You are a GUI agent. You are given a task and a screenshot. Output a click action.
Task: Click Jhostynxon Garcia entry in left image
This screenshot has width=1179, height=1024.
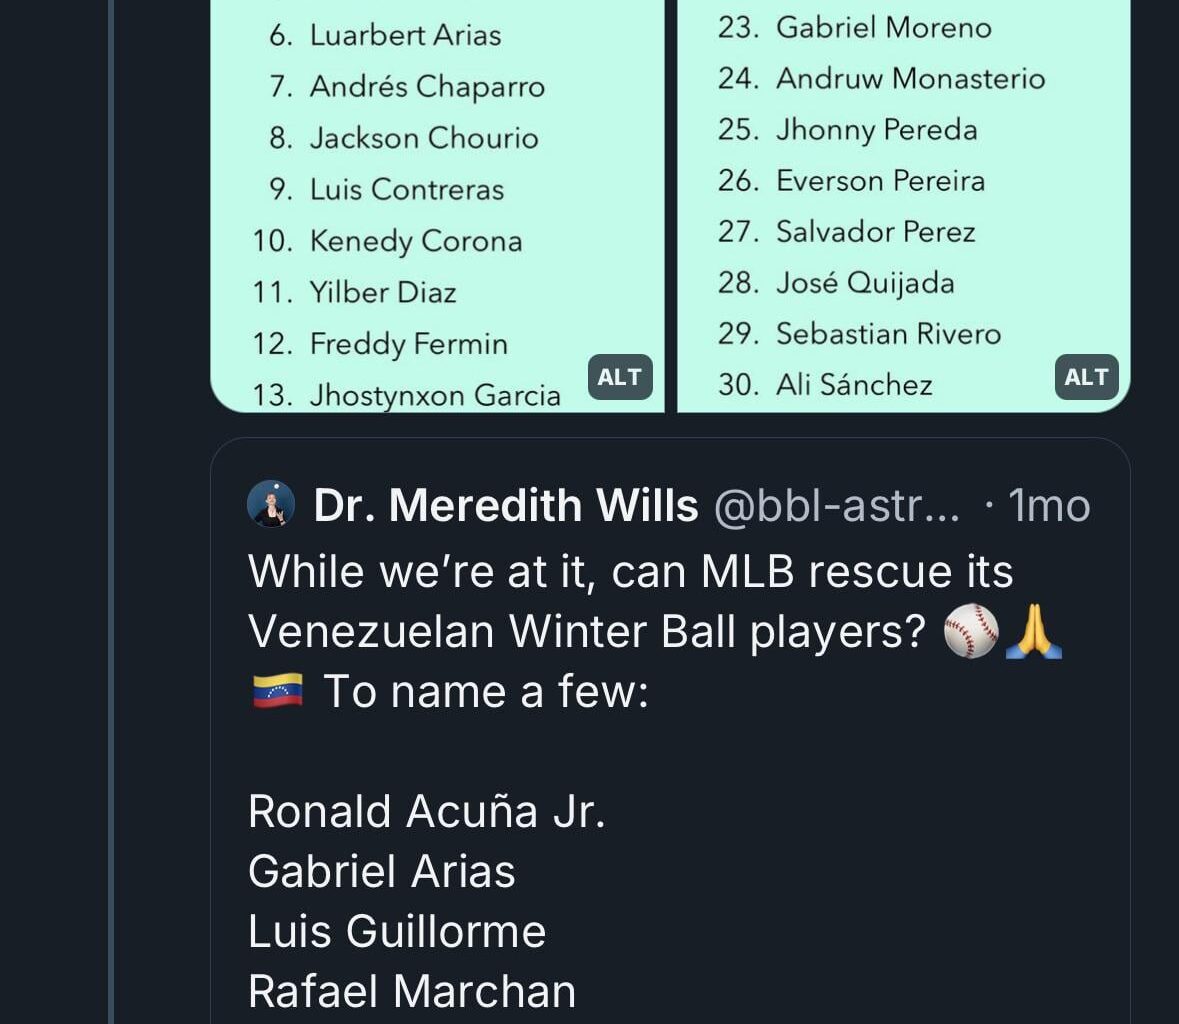coord(435,395)
